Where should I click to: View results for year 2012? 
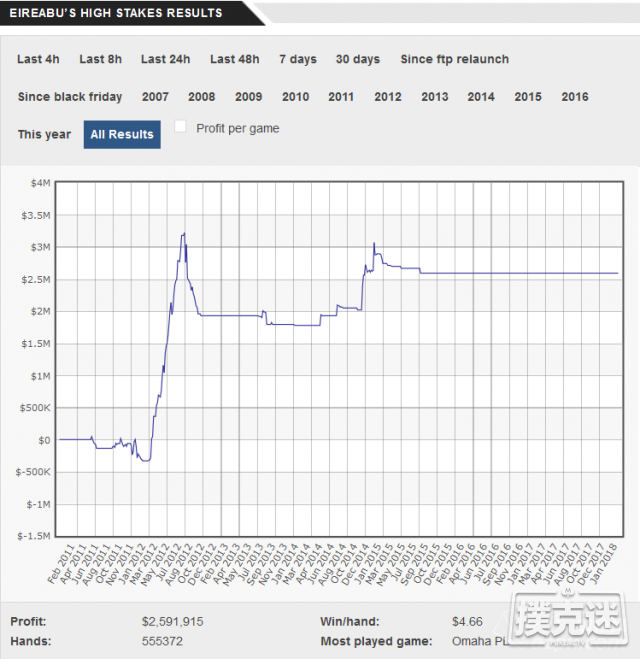click(x=388, y=97)
